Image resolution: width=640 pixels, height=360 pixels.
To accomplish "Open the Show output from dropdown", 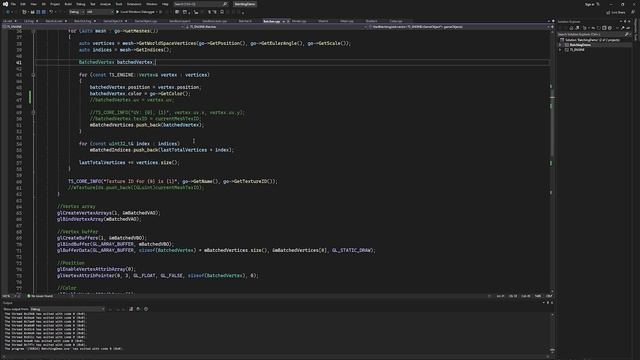I will (x=68, y=309).
